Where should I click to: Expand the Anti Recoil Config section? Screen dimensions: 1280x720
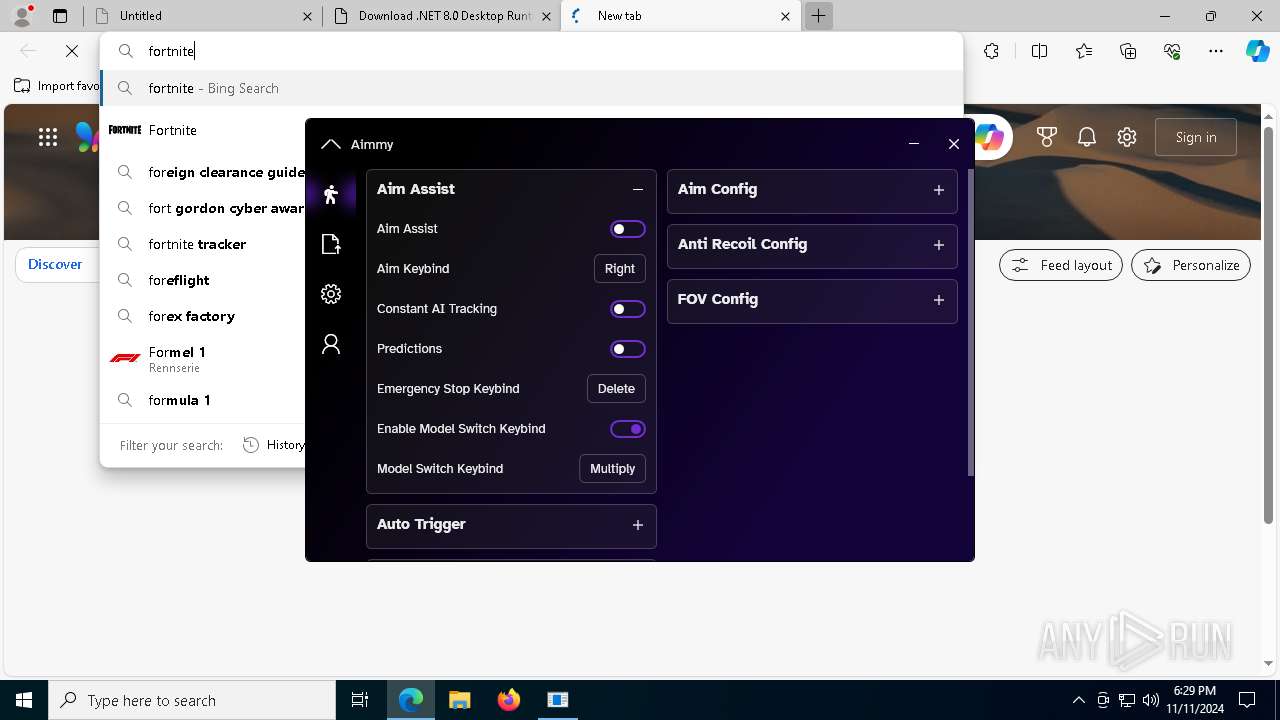[x=939, y=245]
